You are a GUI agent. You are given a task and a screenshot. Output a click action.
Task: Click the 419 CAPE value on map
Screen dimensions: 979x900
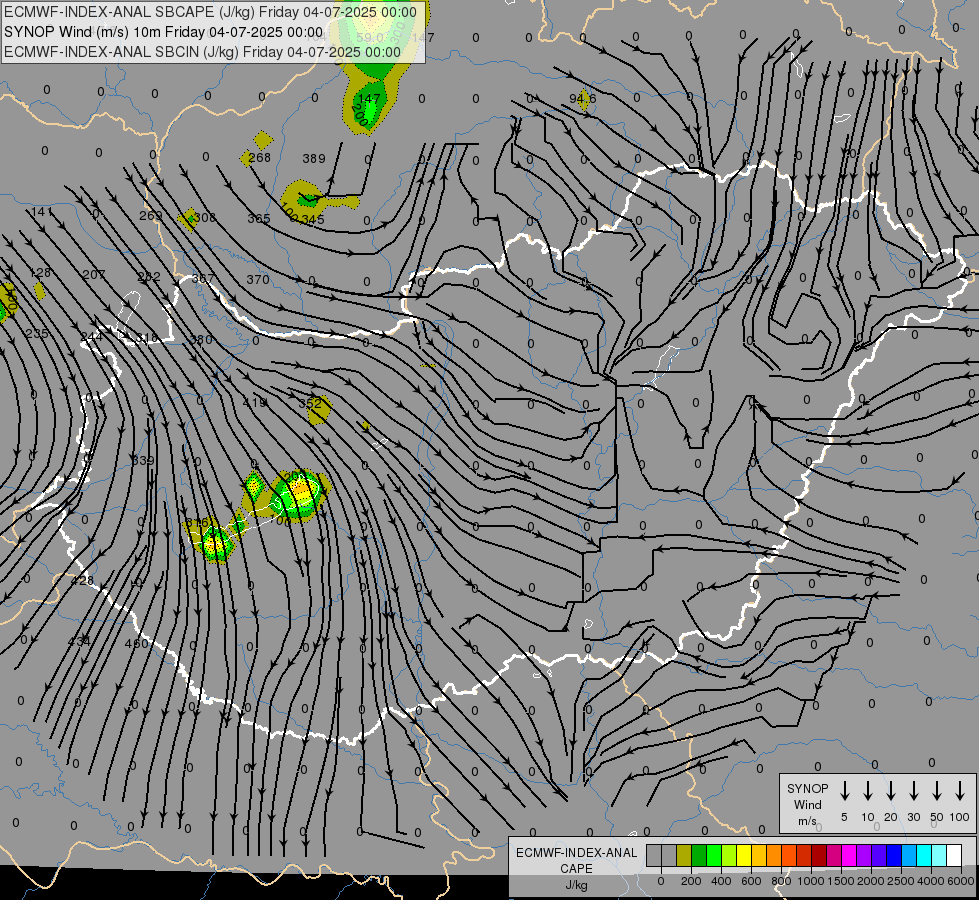[x=255, y=403]
